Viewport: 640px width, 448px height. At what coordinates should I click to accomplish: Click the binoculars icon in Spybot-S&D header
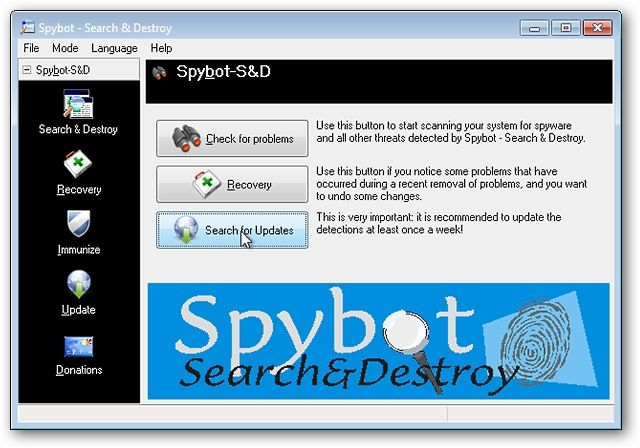160,73
